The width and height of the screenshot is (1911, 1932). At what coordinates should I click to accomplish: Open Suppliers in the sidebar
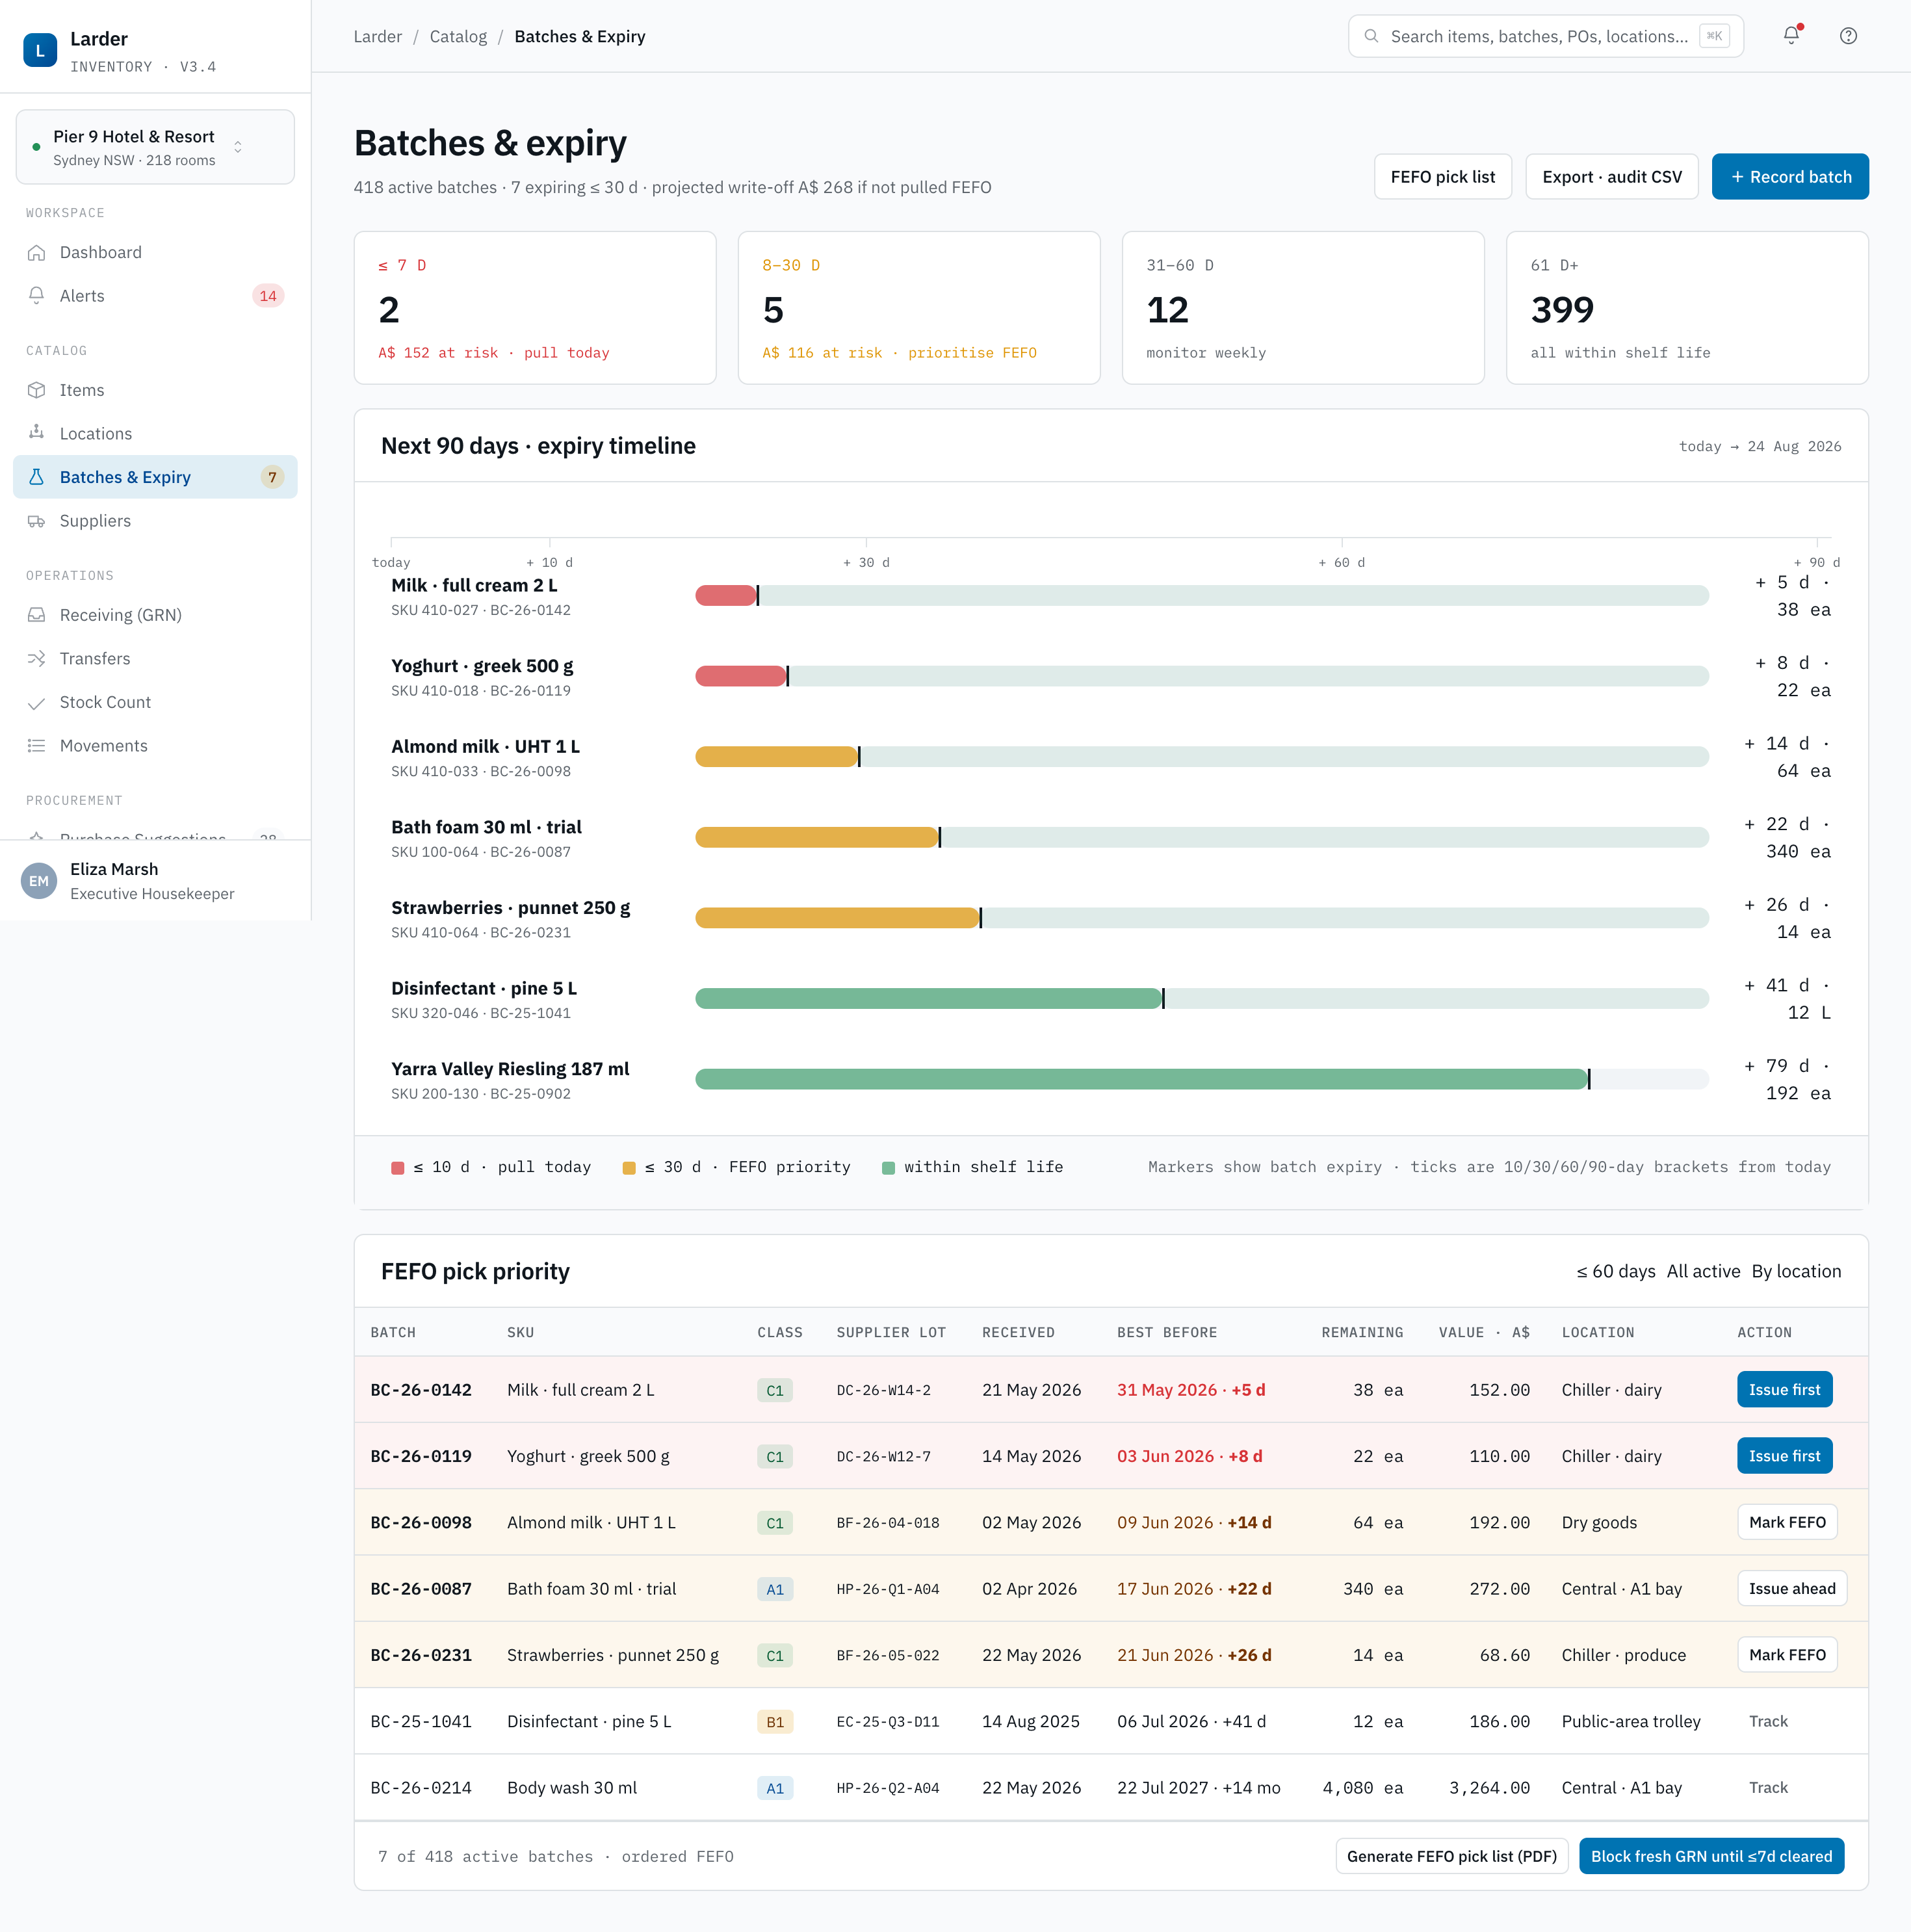pos(155,521)
